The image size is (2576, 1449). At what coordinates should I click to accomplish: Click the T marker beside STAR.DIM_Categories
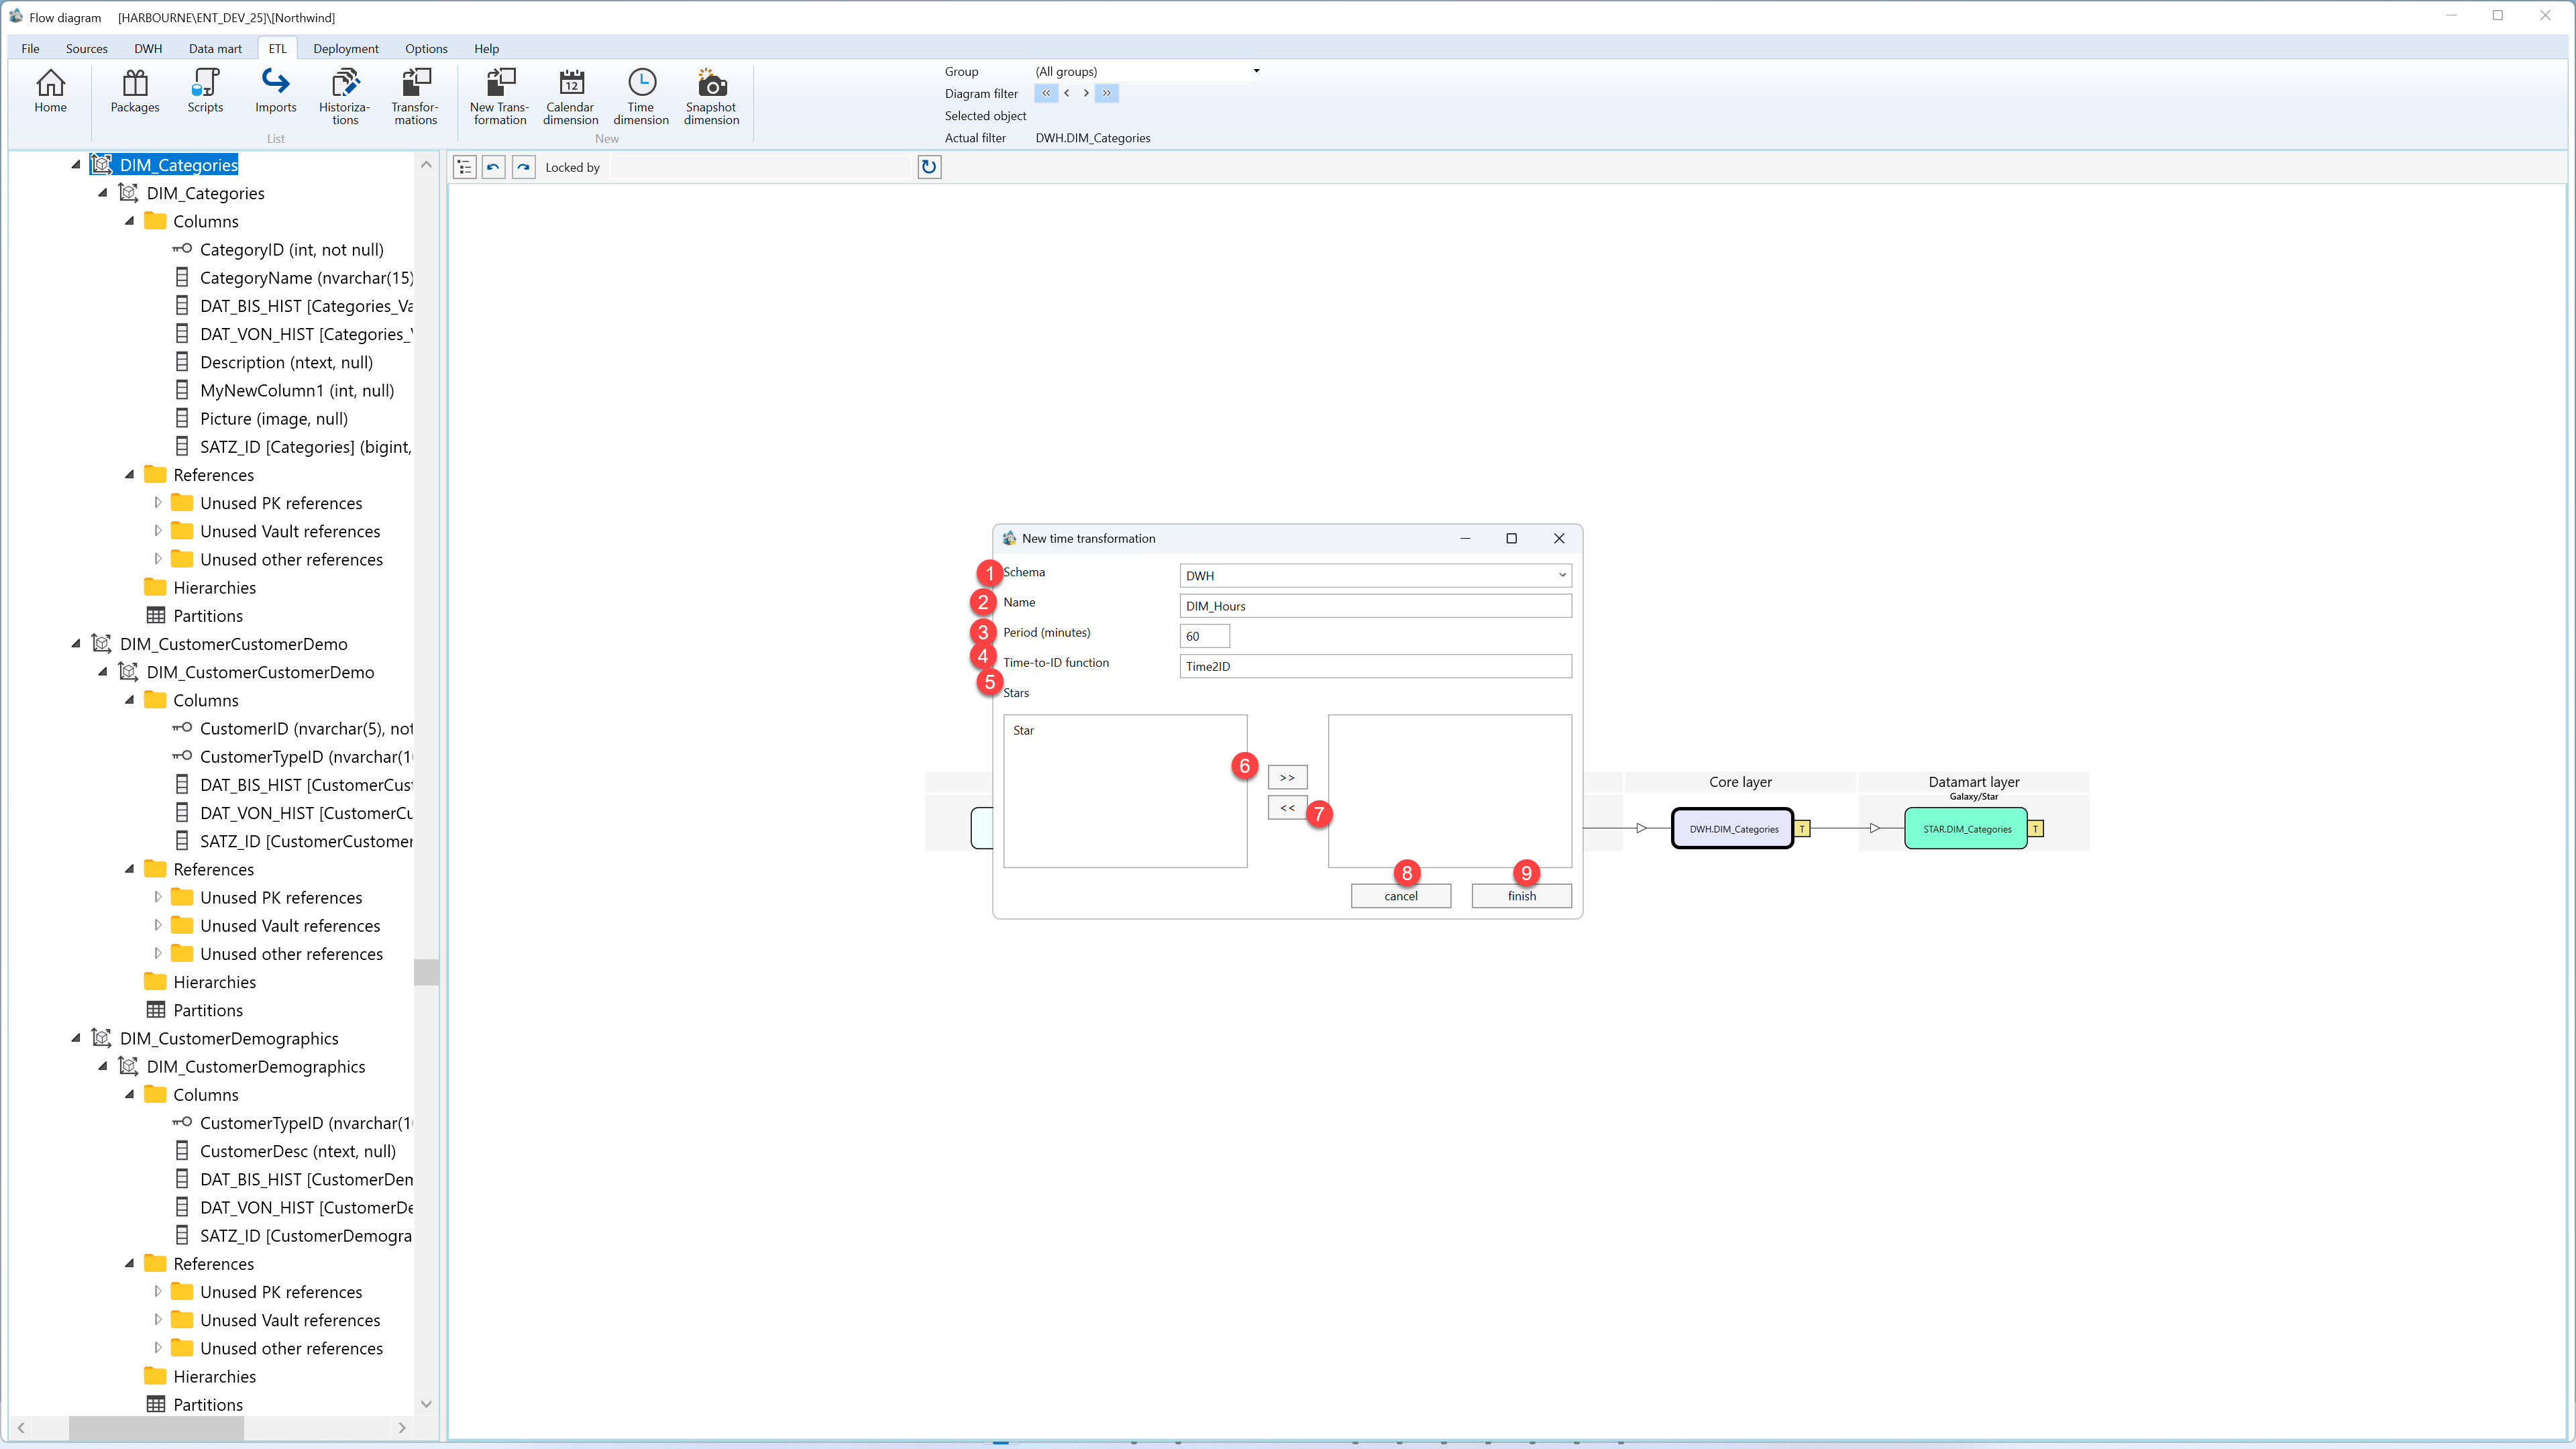coord(2035,829)
